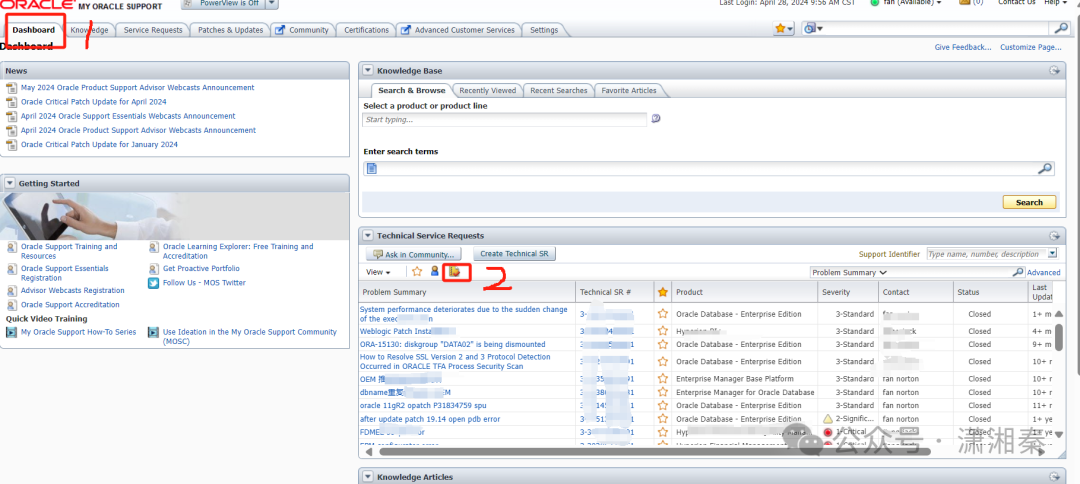
Task: Switch to the Knowledge tab
Action: point(89,30)
